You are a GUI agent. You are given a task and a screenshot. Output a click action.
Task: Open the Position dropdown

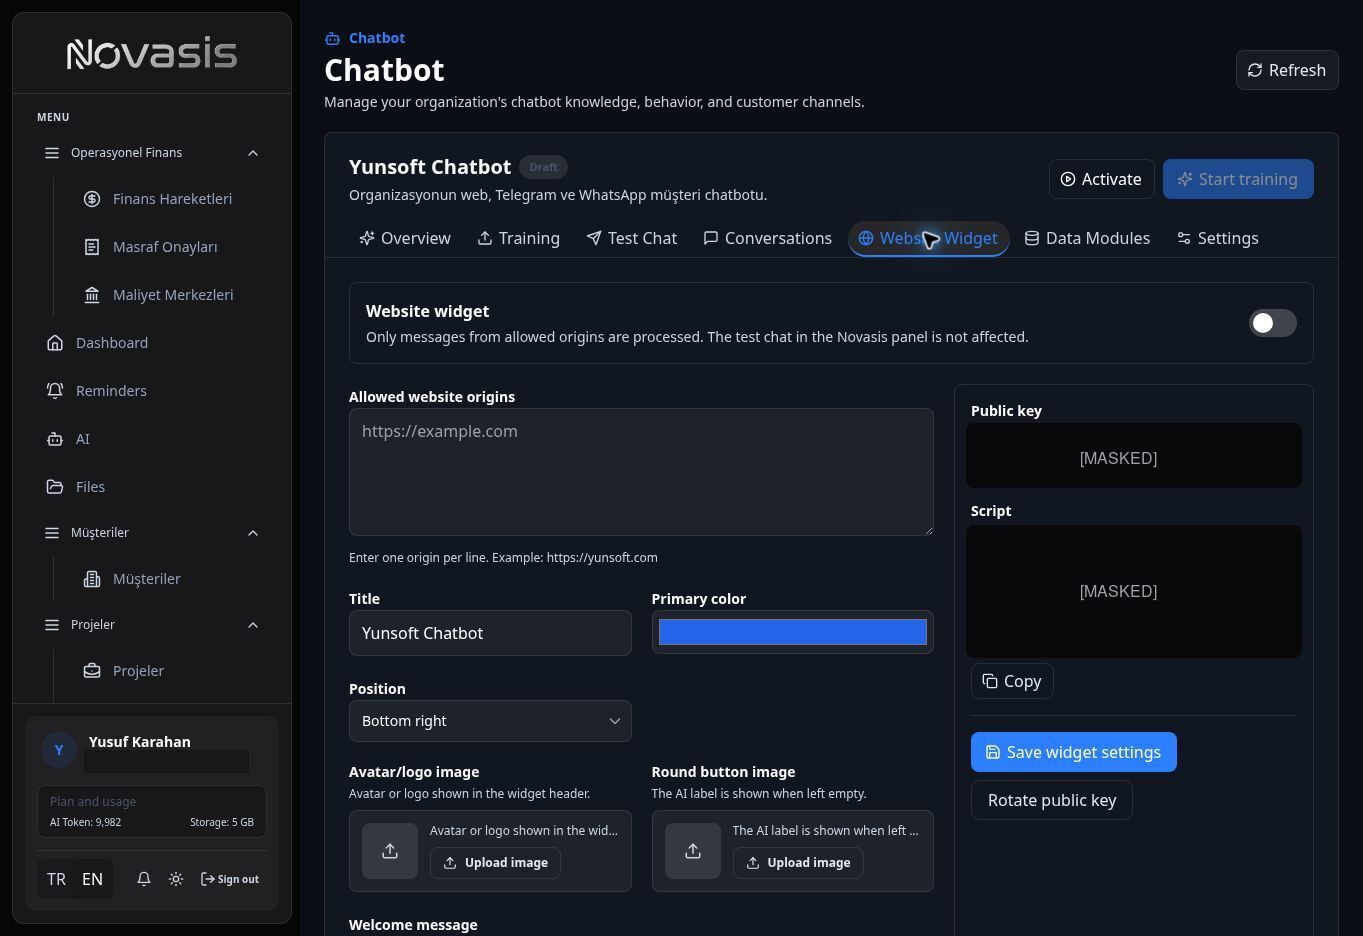click(x=490, y=721)
